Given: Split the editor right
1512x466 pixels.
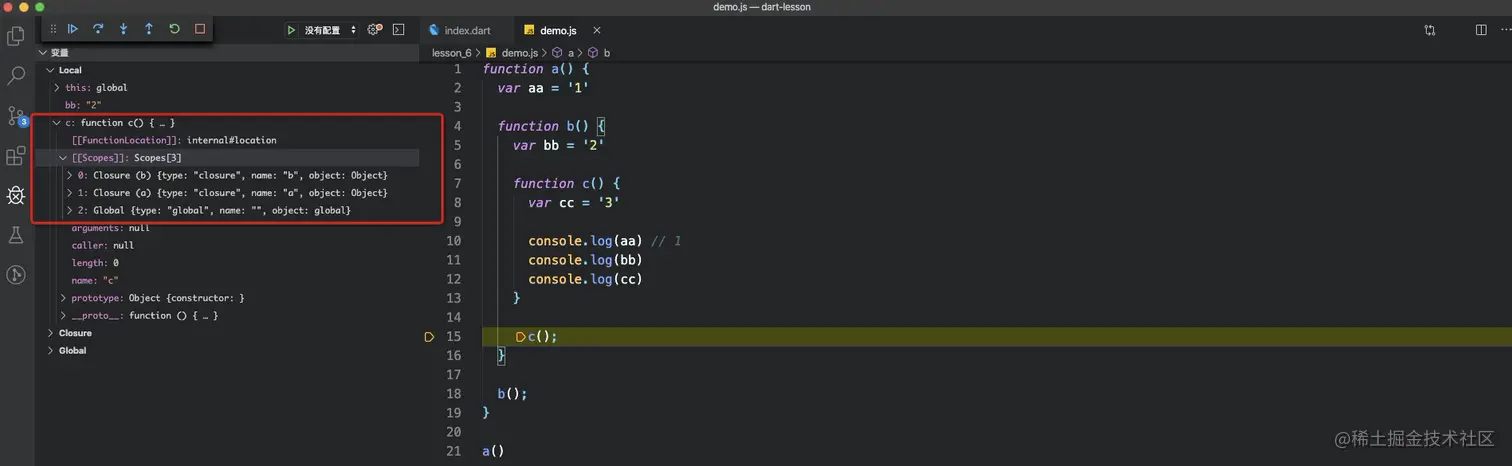Looking at the screenshot, I should pyautogui.click(x=1481, y=30).
